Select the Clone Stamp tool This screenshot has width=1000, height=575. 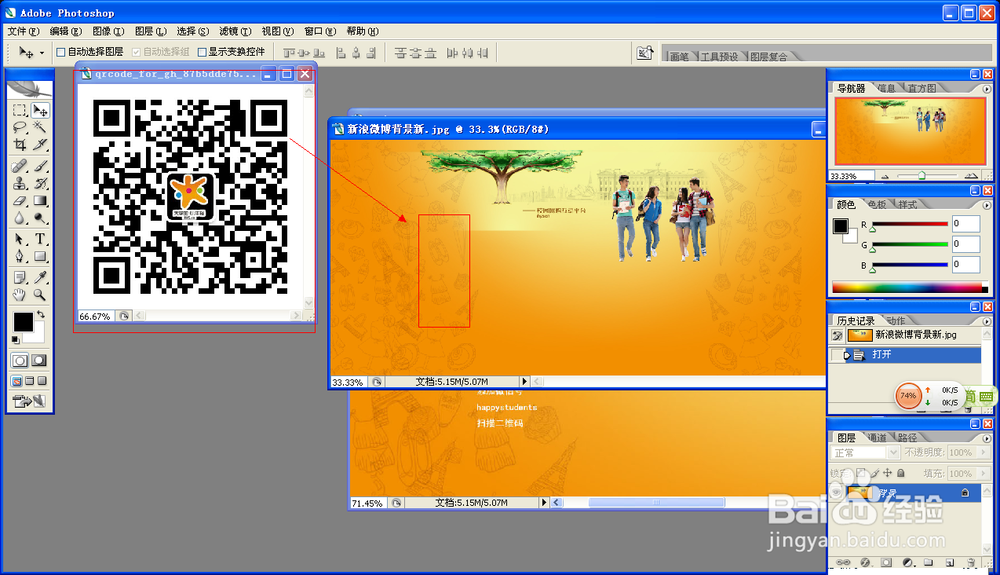[x=20, y=184]
